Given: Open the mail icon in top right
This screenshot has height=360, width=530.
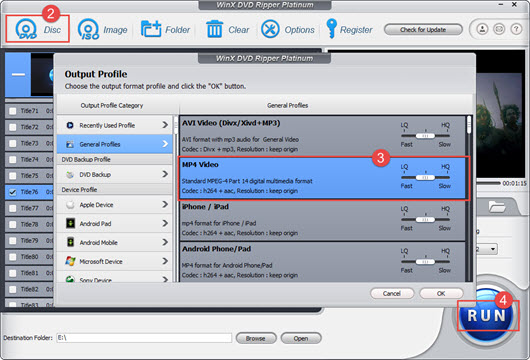Looking at the screenshot, I should click(499, 29).
